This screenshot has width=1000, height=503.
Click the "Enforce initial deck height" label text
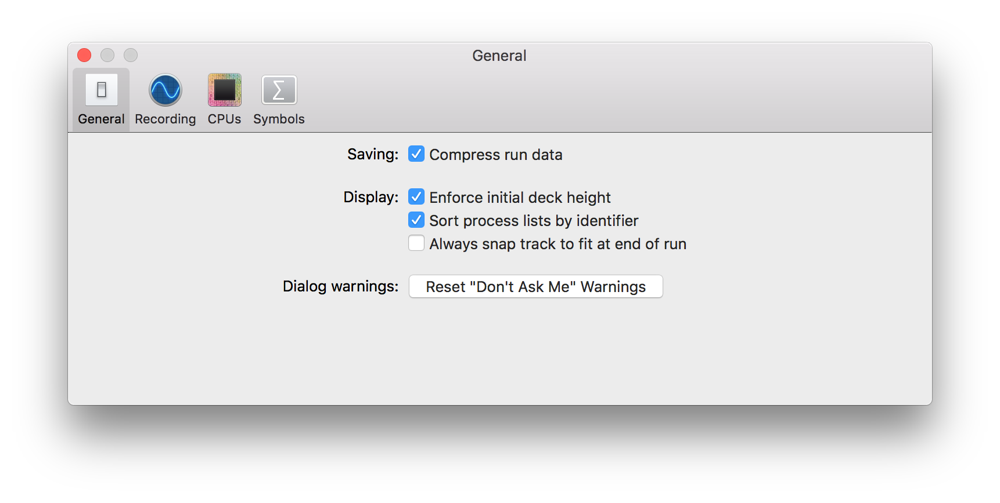click(x=519, y=198)
